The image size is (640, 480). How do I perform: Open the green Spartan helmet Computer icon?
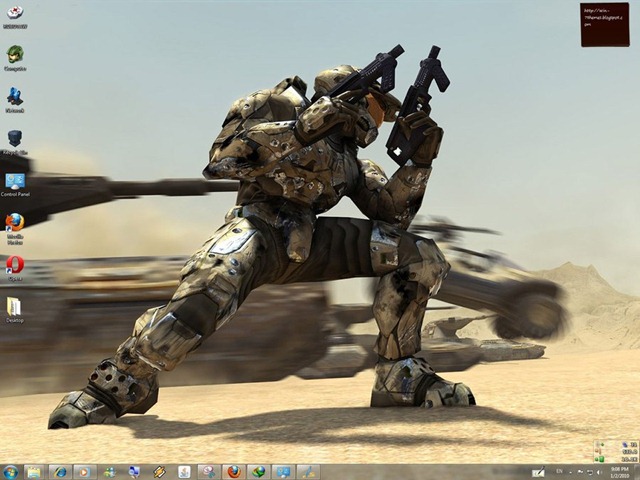(x=15, y=58)
